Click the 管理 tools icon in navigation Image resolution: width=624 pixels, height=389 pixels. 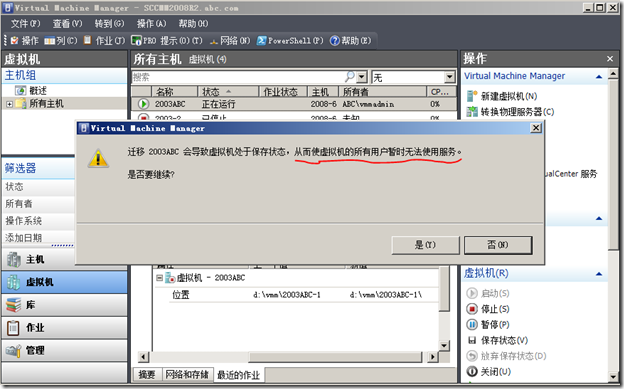(13, 350)
